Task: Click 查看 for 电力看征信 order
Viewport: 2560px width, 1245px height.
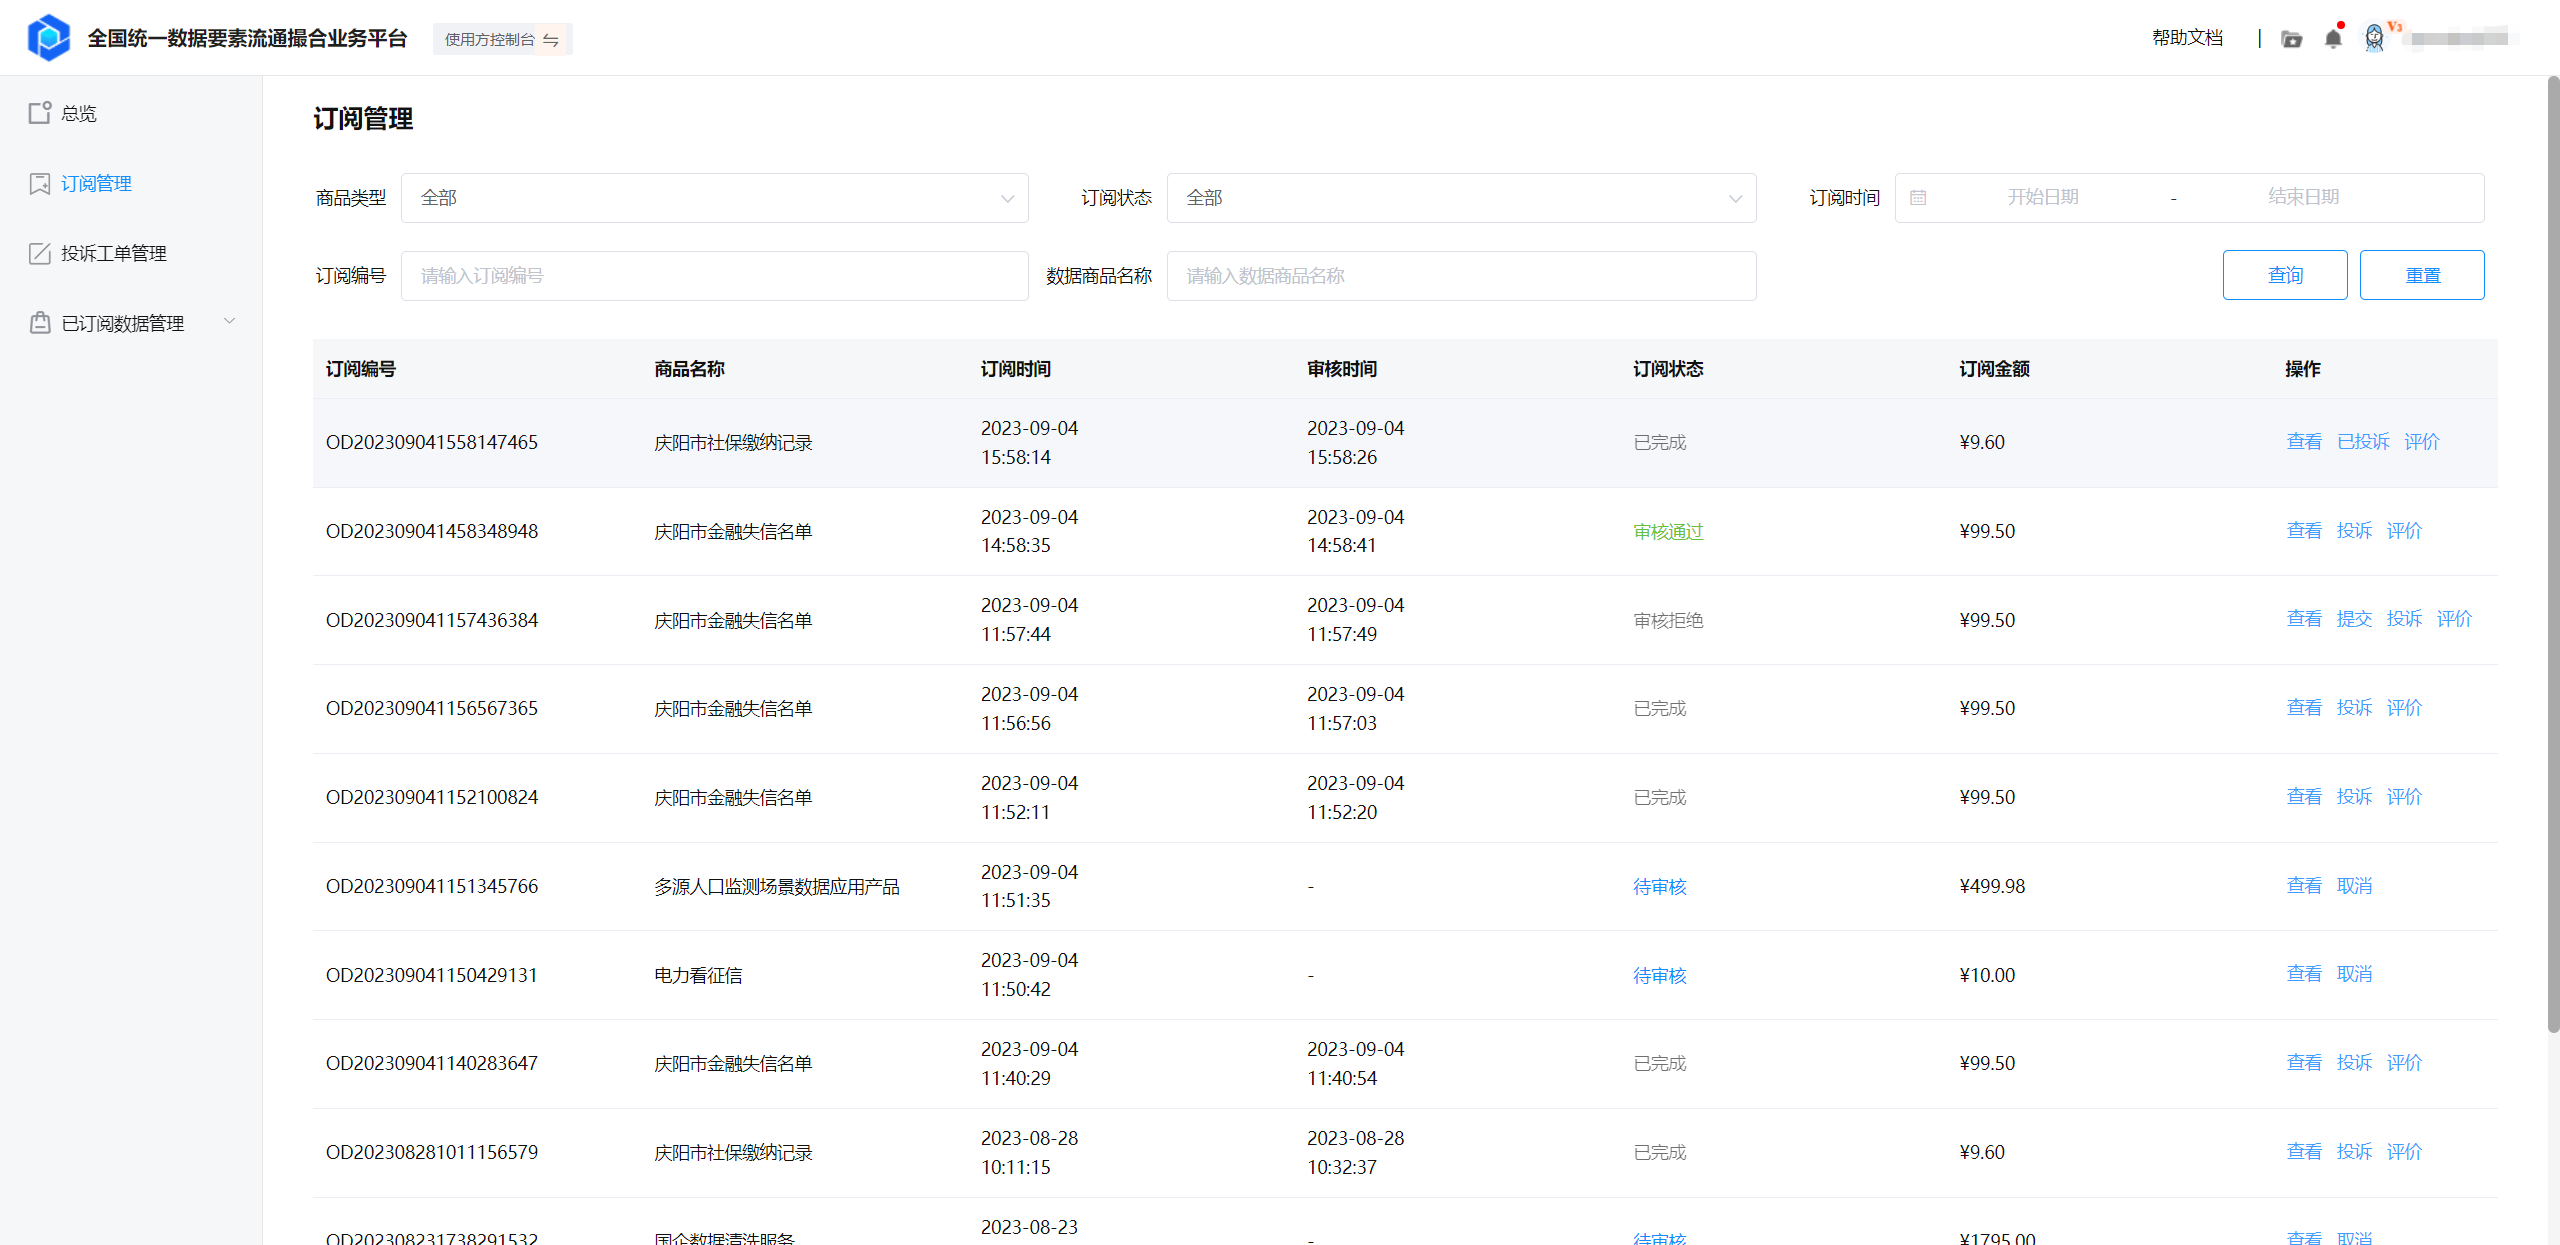Action: [2304, 974]
